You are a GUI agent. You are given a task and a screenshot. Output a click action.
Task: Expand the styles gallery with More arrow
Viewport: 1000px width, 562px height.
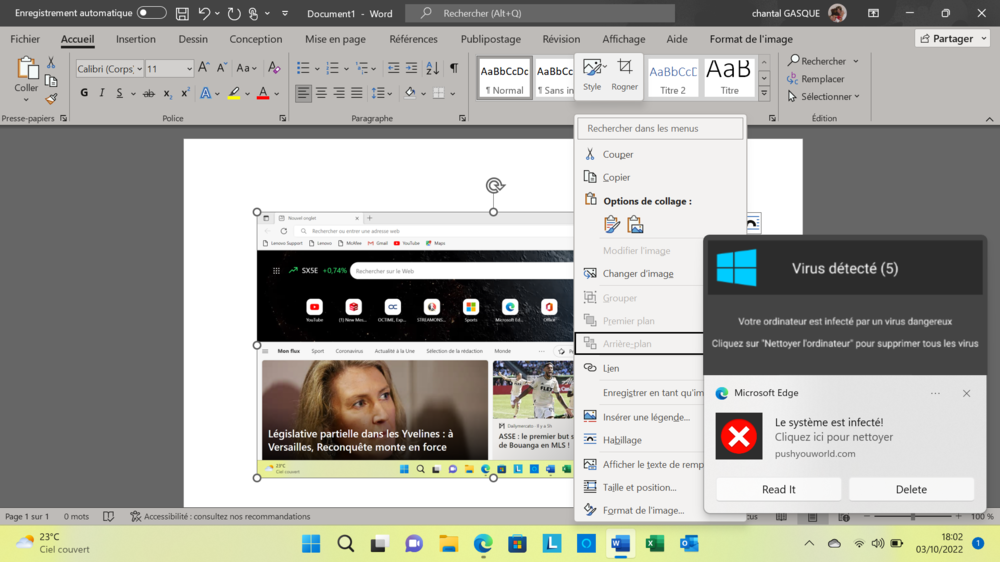click(764, 93)
